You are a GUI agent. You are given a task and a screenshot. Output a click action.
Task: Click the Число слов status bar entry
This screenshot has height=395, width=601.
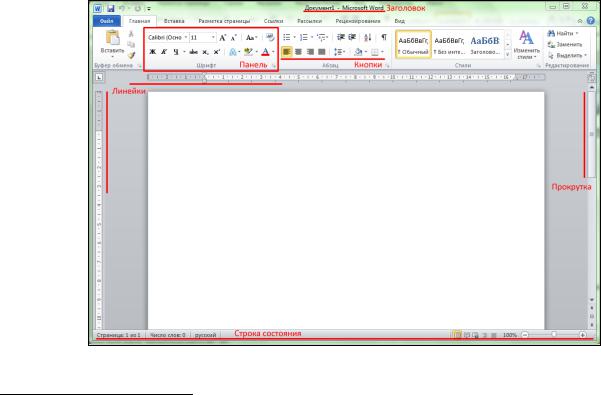(x=167, y=335)
